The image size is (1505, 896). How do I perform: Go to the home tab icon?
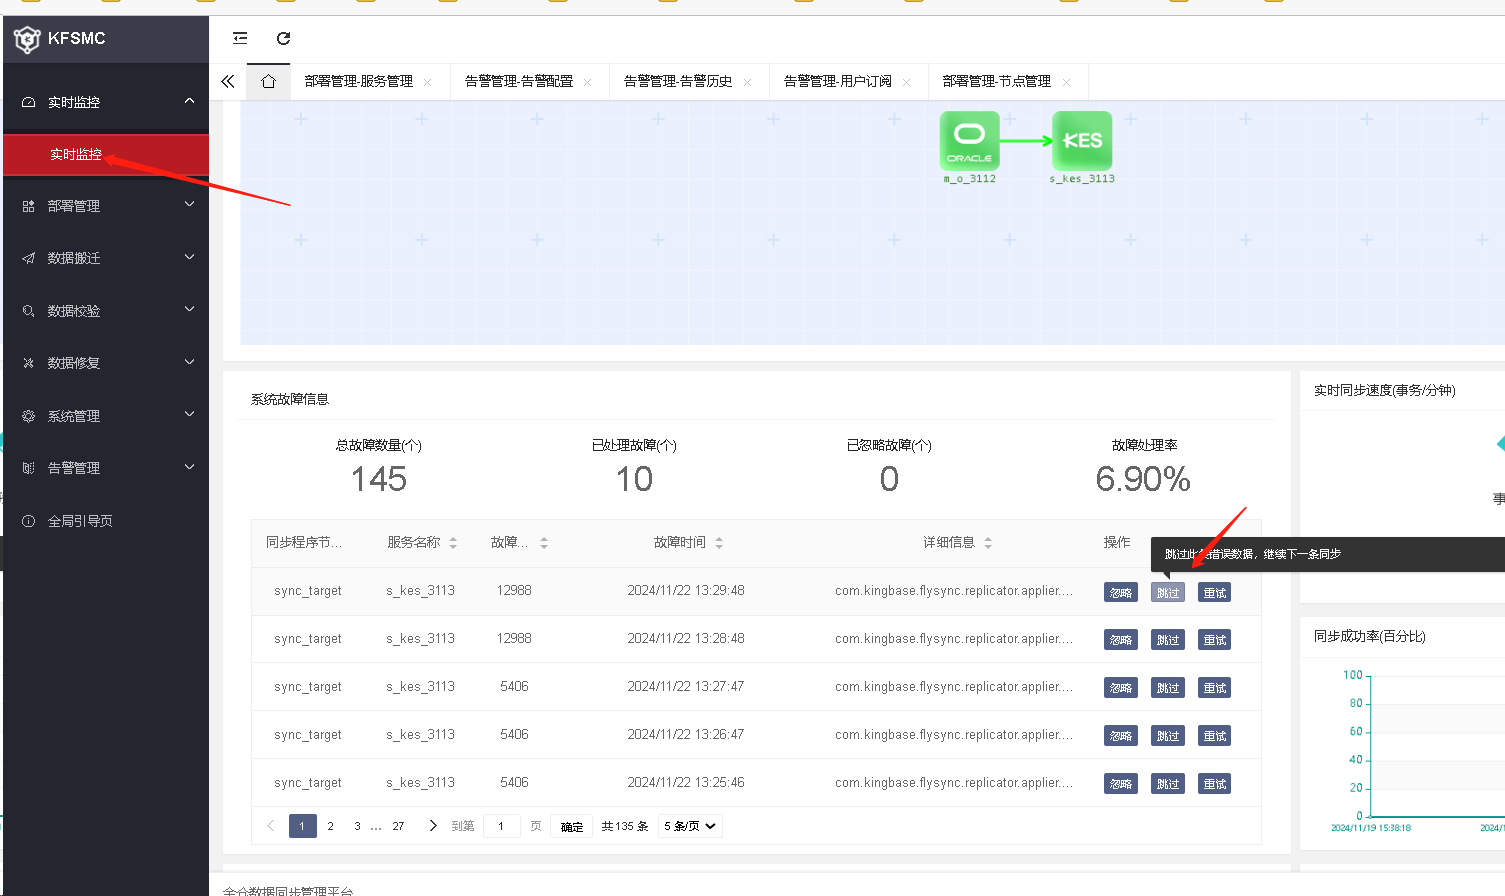pos(268,81)
